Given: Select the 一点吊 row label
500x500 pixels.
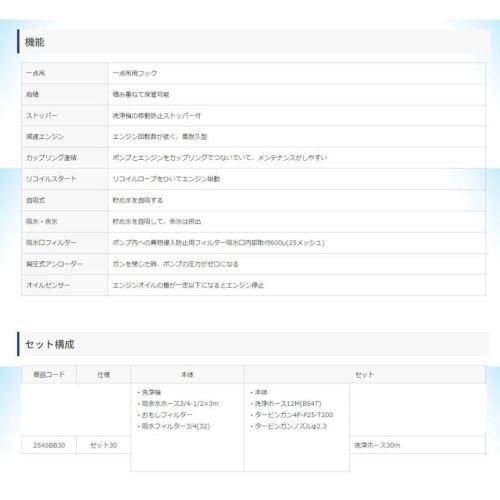Looking at the screenshot, I should coord(36,73).
